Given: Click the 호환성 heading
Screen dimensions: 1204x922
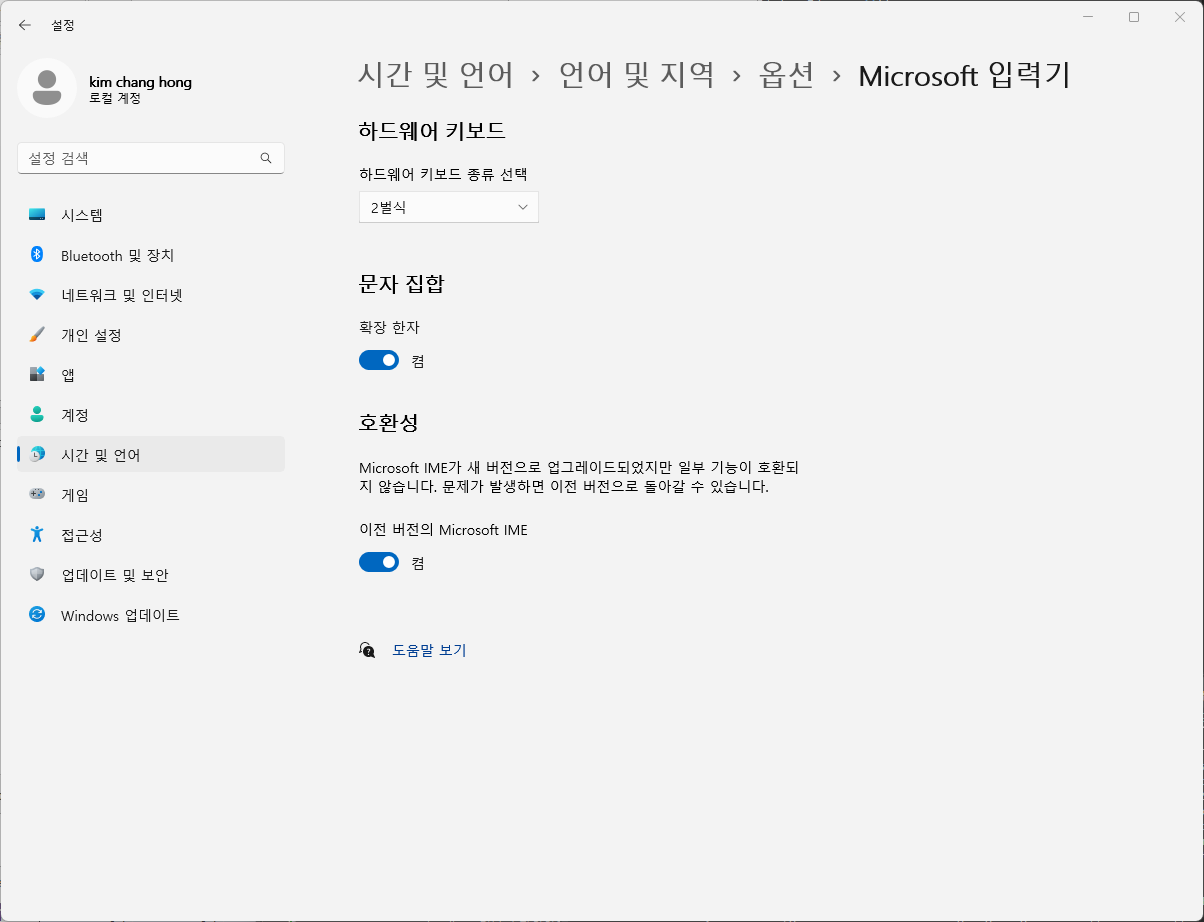Looking at the screenshot, I should tap(388, 421).
